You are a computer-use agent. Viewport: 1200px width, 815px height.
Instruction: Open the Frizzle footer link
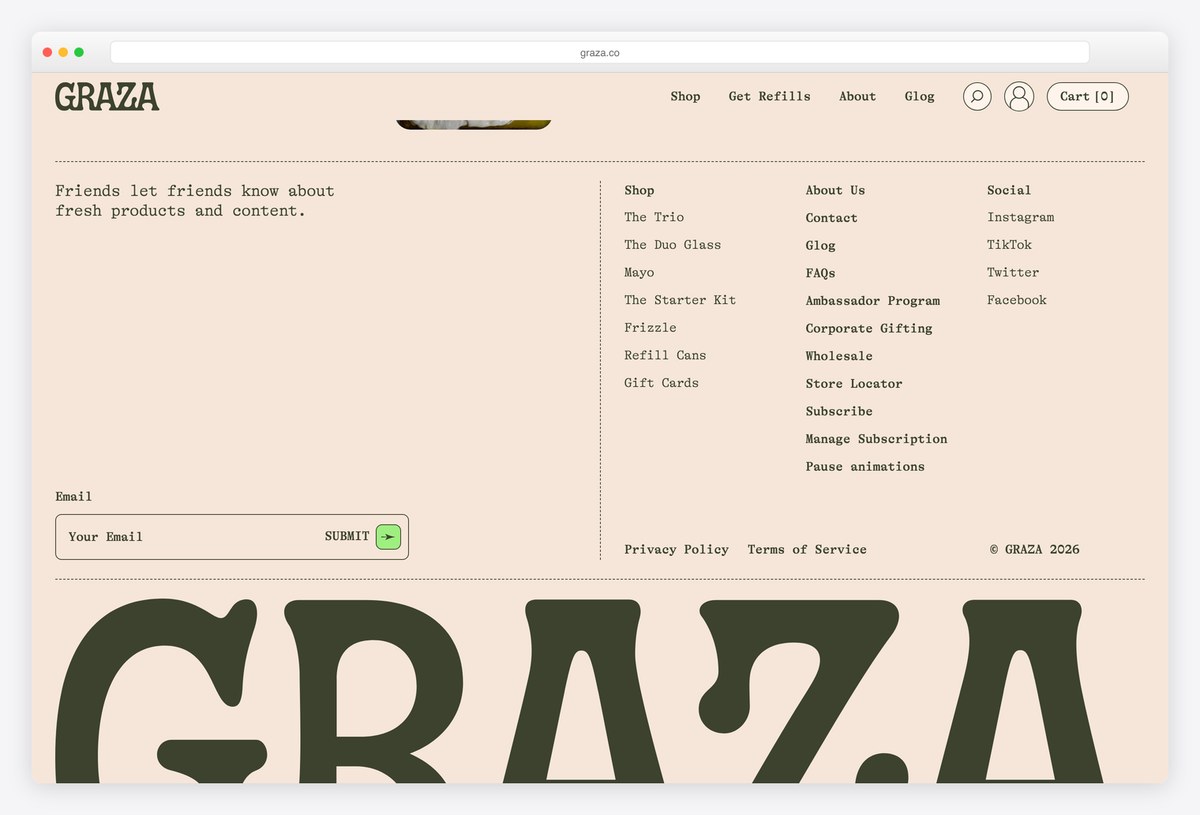point(650,328)
